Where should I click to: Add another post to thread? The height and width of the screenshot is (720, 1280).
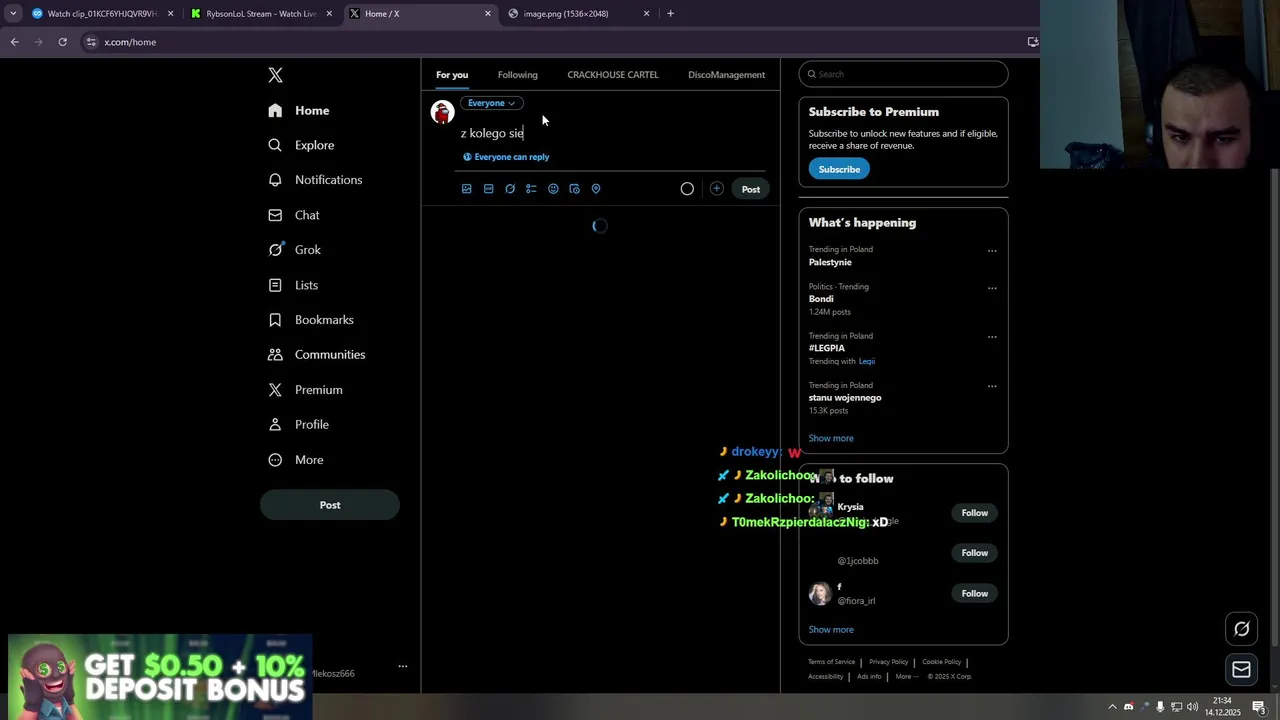click(716, 188)
